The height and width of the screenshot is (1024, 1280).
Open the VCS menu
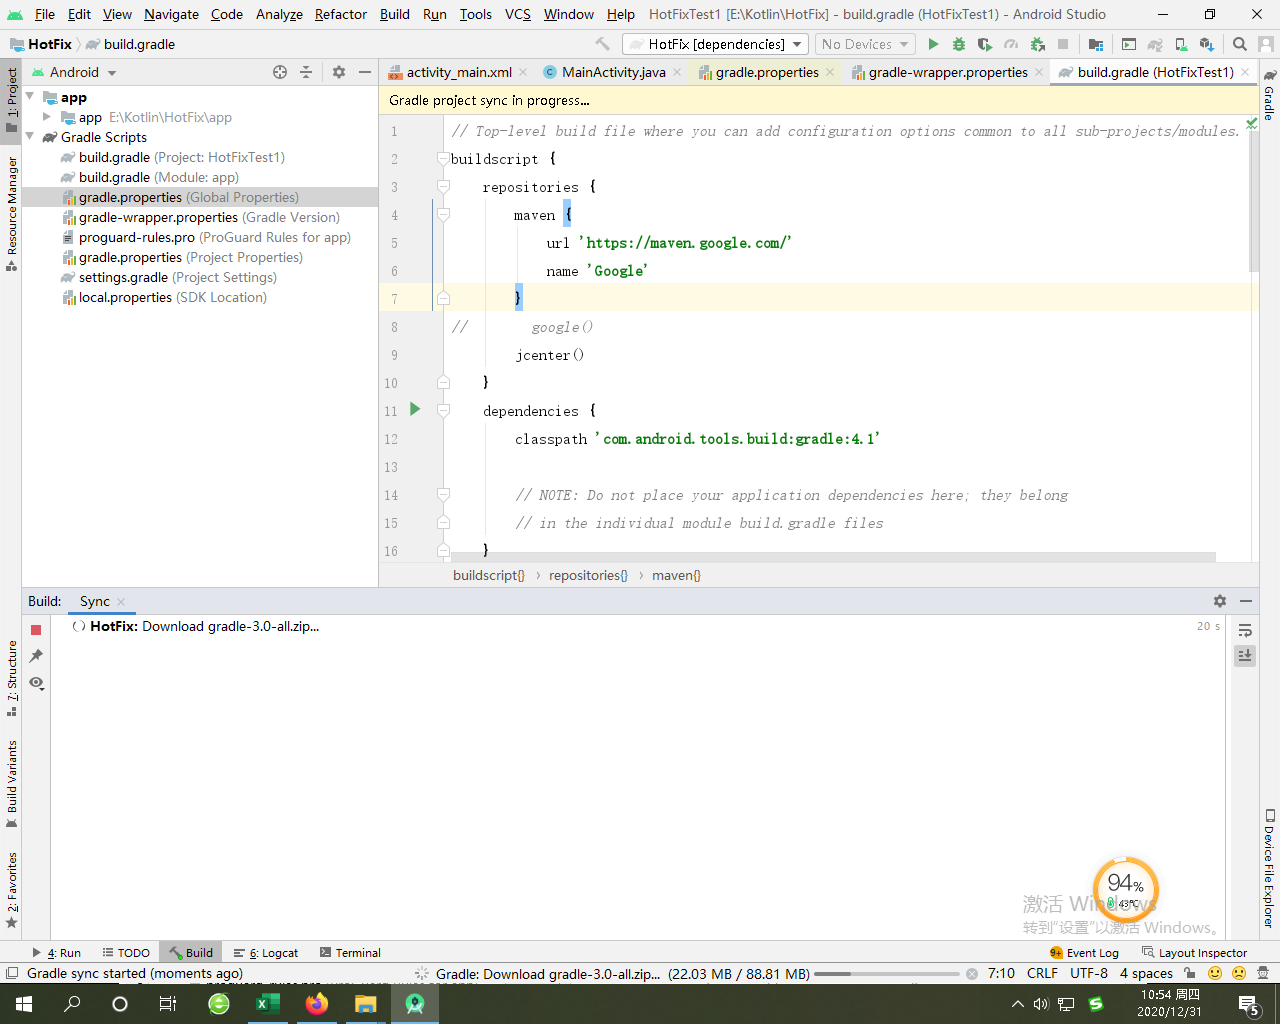coord(518,14)
